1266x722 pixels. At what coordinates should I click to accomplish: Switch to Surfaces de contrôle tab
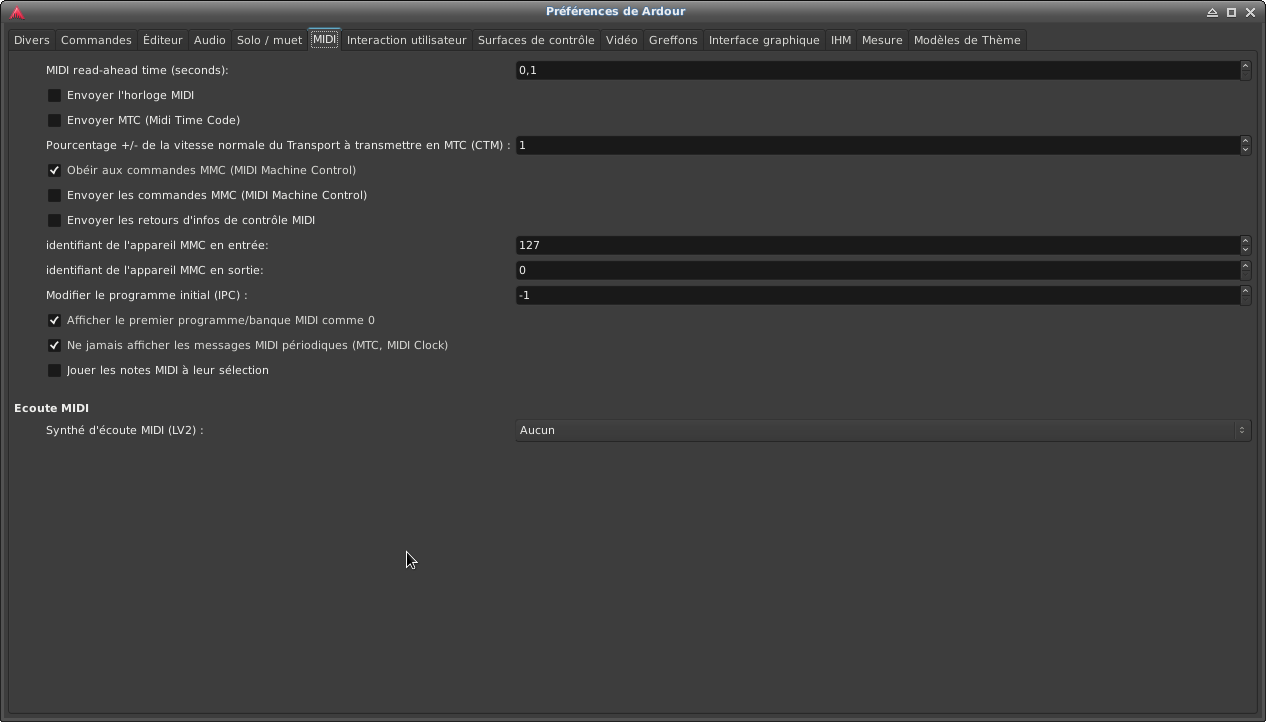536,40
